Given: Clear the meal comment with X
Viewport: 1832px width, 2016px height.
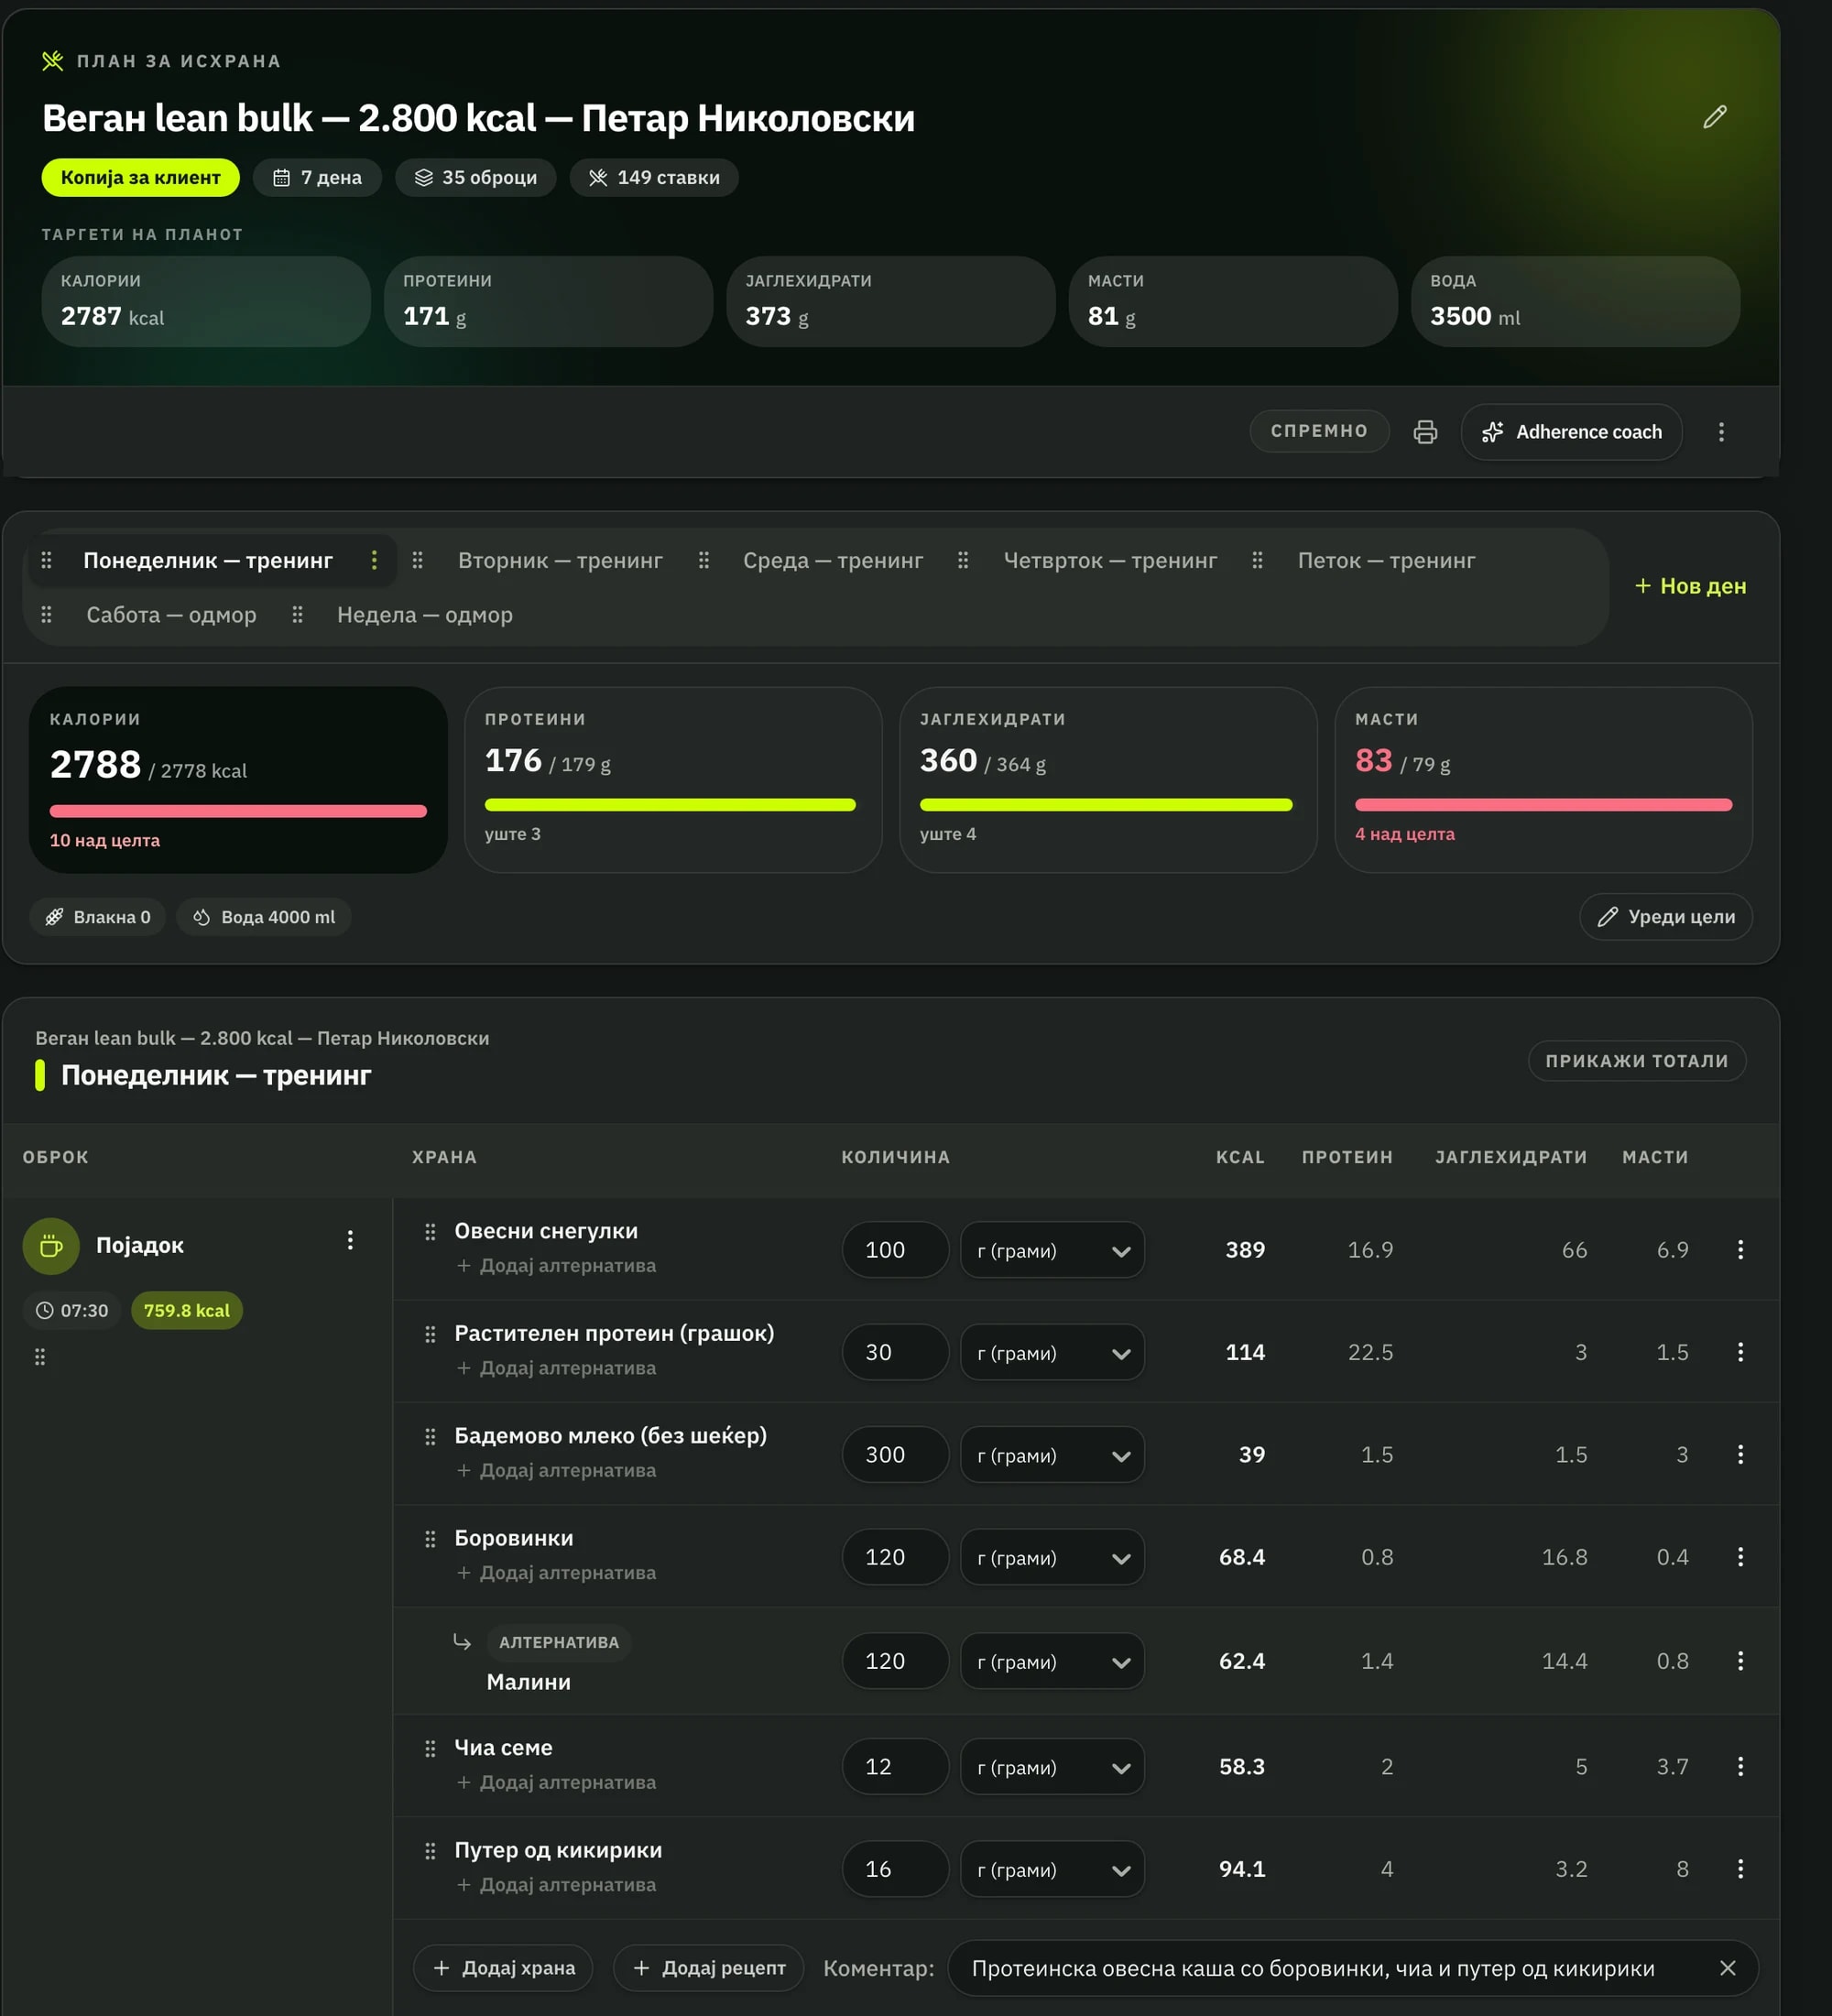Looking at the screenshot, I should point(1727,1968).
